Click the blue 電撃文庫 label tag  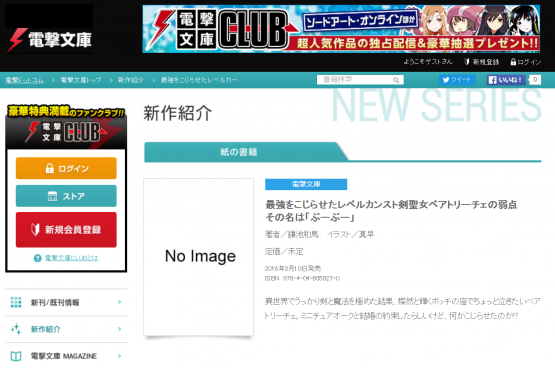pyautogui.click(x=306, y=184)
